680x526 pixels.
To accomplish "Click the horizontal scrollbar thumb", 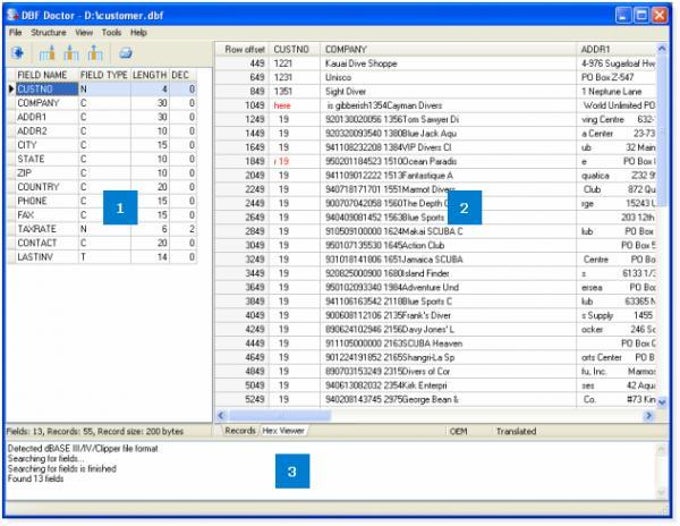I will coord(280,415).
